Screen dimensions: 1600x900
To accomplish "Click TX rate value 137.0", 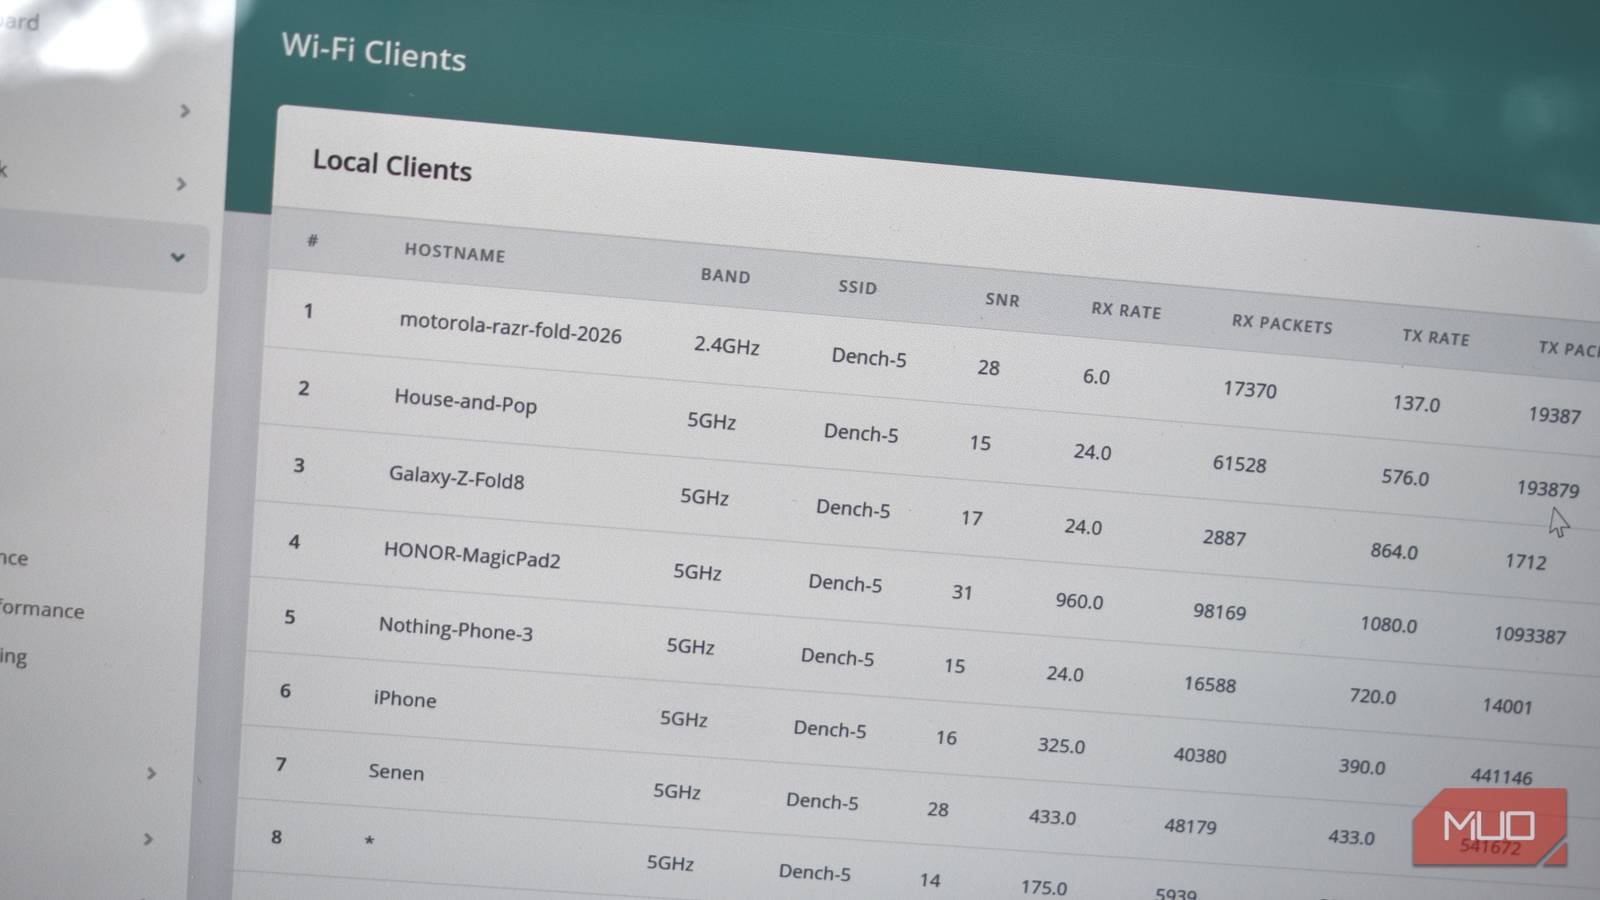I will [x=1416, y=404].
